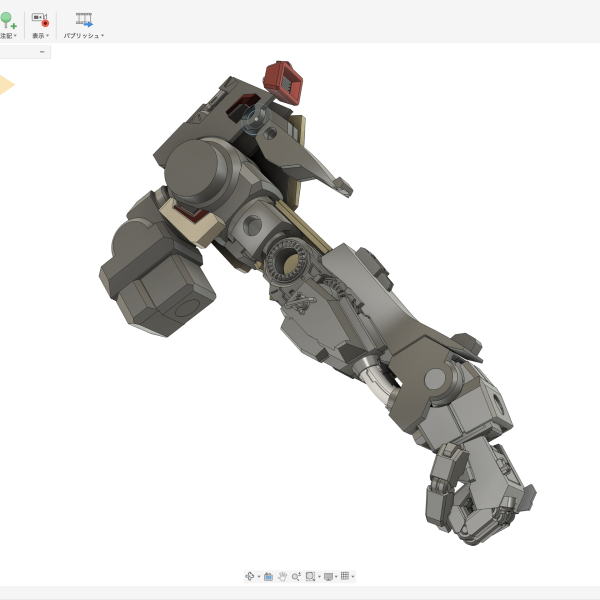Image resolution: width=600 pixels, height=600 pixels.
Task: Open the 表示 dropdown menu
Action: pyautogui.click(x=40, y=36)
